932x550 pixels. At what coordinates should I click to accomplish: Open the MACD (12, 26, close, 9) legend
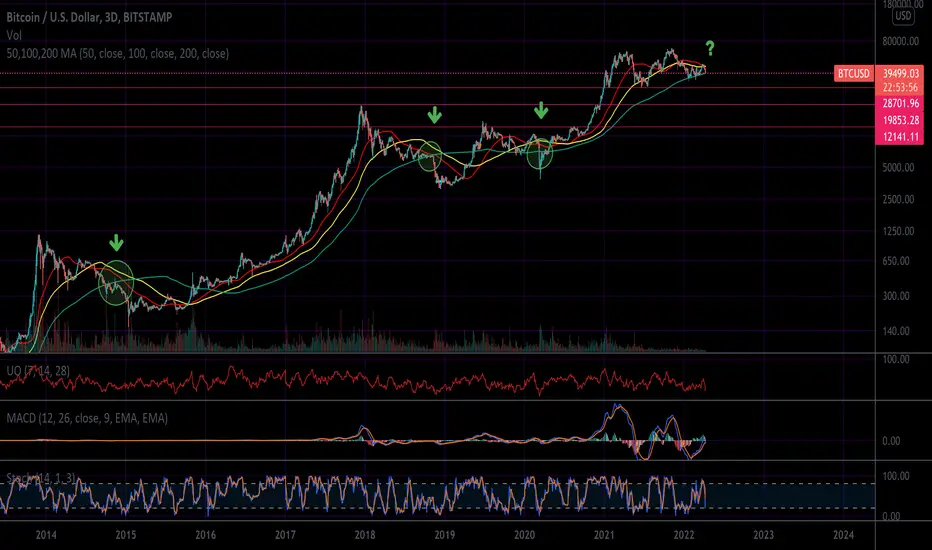(87, 419)
